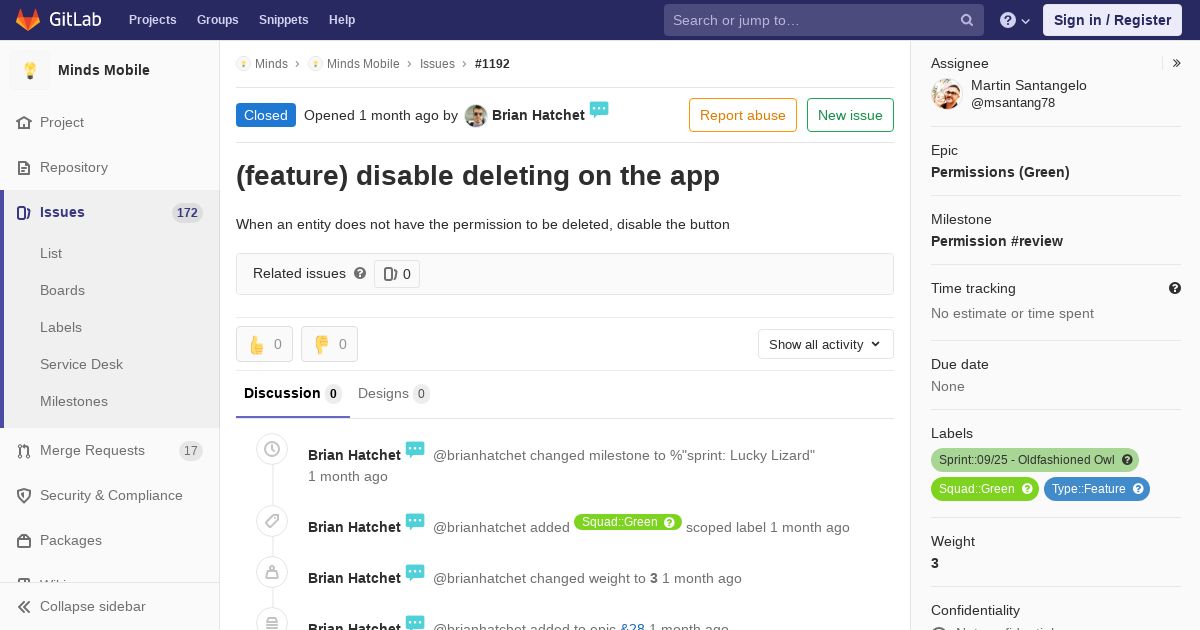This screenshot has width=1200, height=630.
Task: Focus the Search or jump to field
Action: (824, 20)
